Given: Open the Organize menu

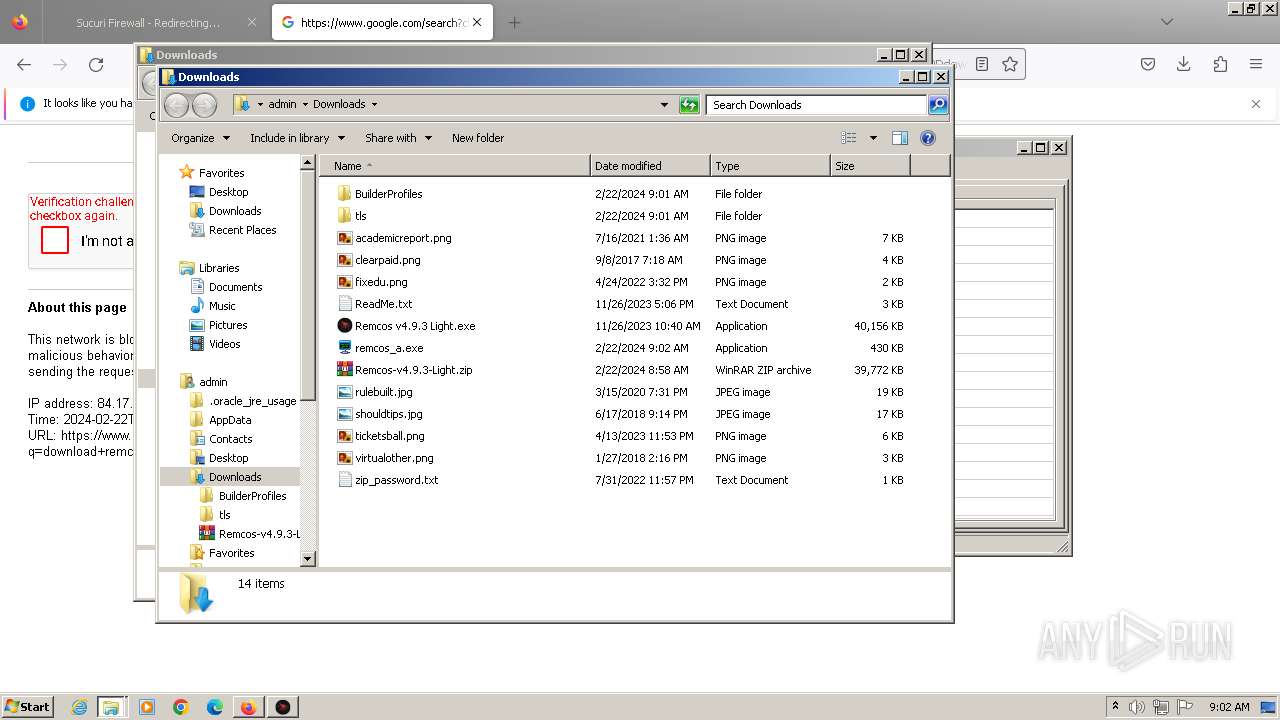Looking at the screenshot, I should pos(200,138).
